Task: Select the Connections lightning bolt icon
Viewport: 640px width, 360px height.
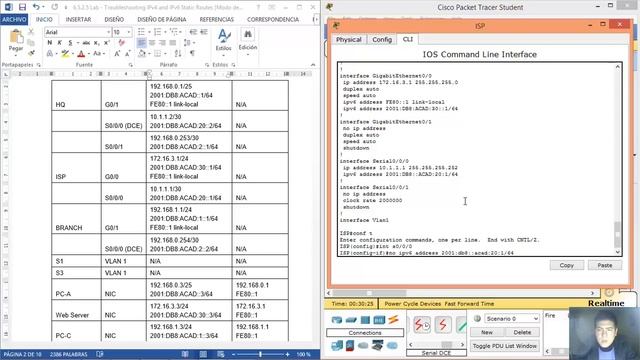Action: pyautogui.click(x=393, y=320)
